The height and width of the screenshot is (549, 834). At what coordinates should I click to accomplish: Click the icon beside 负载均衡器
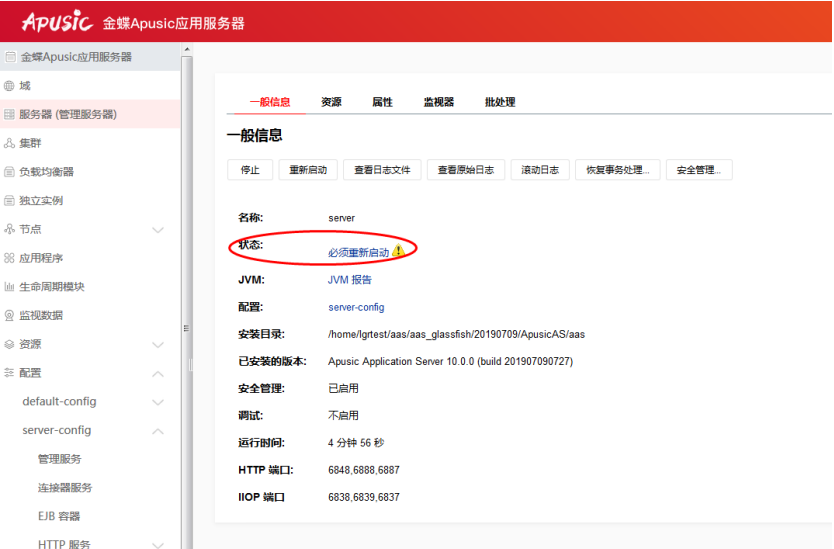point(9,172)
